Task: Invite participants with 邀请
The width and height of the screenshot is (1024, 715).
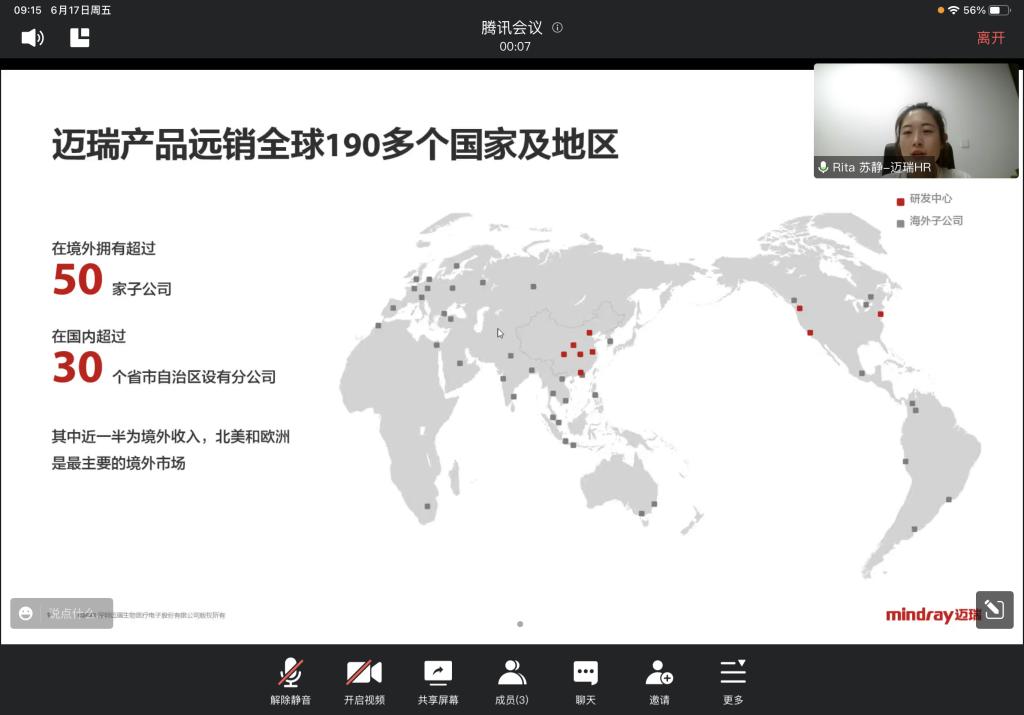Action: pos(659,682)
